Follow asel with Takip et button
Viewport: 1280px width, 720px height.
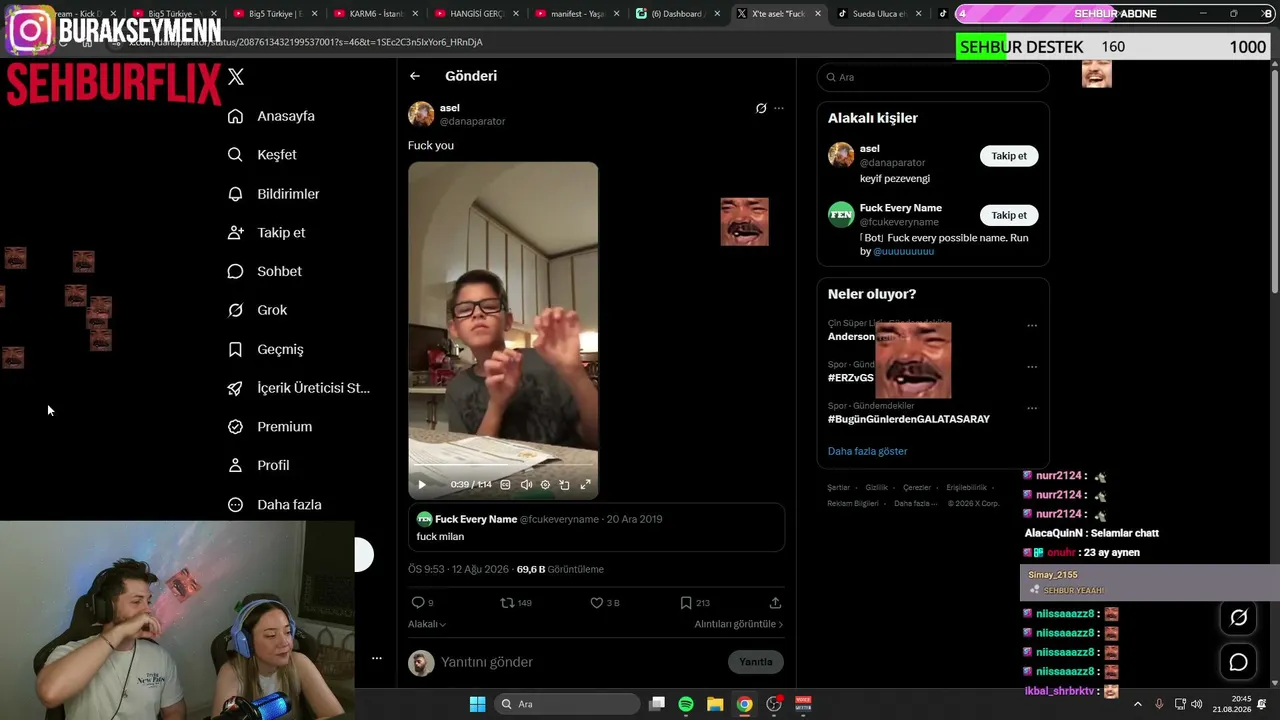[1009, 156]
